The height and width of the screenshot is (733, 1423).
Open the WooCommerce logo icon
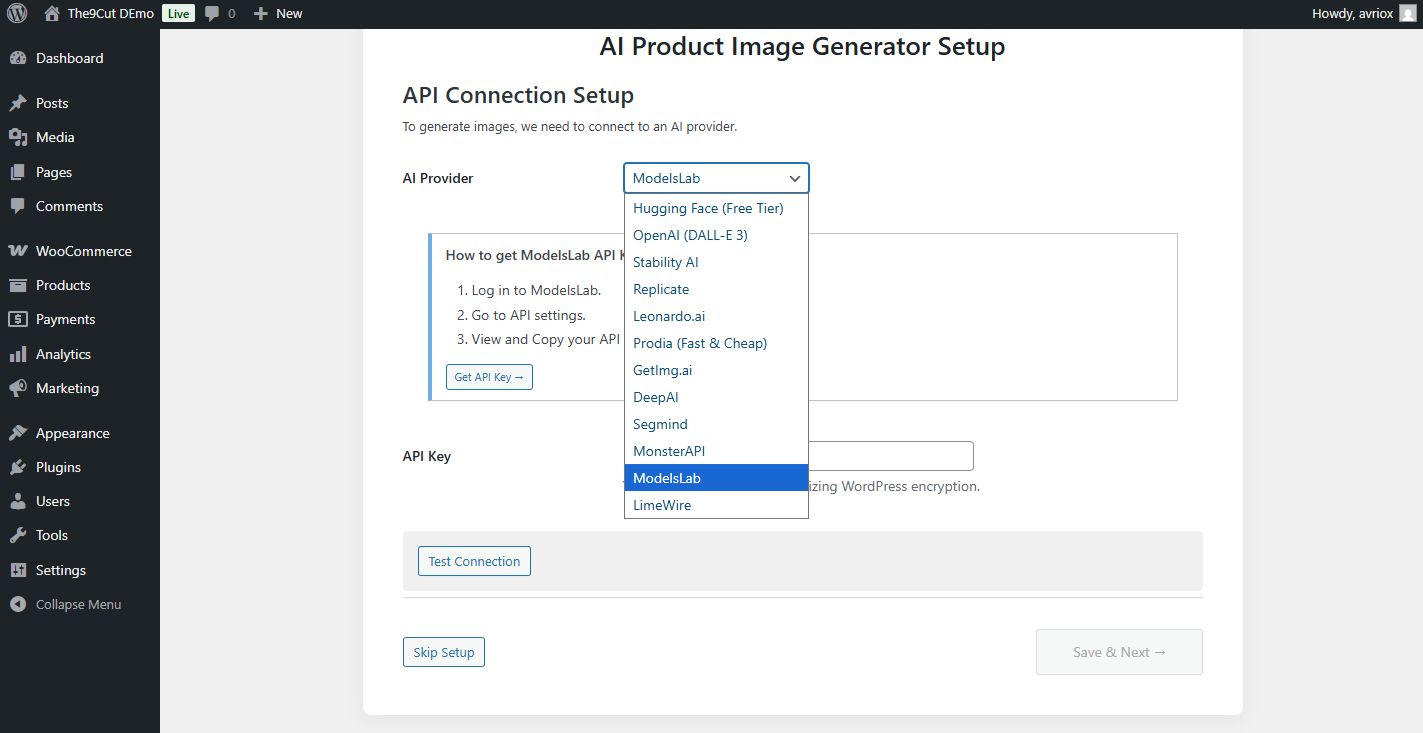[17, 251]
